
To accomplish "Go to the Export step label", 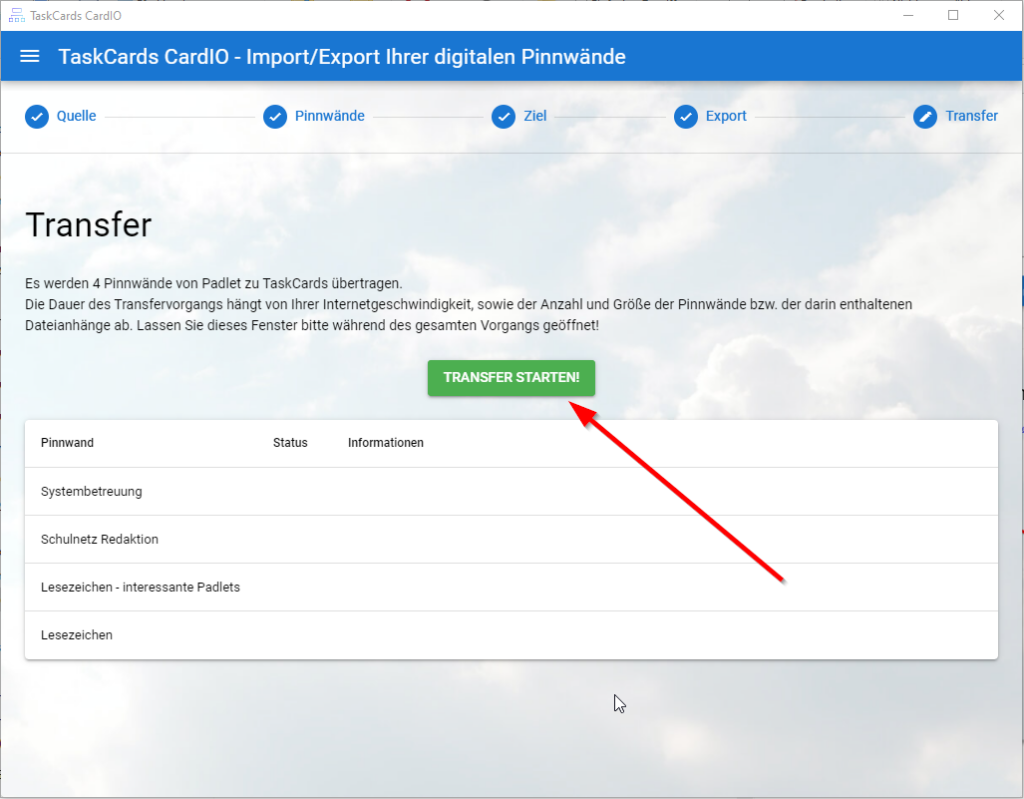I will point(726,116).
